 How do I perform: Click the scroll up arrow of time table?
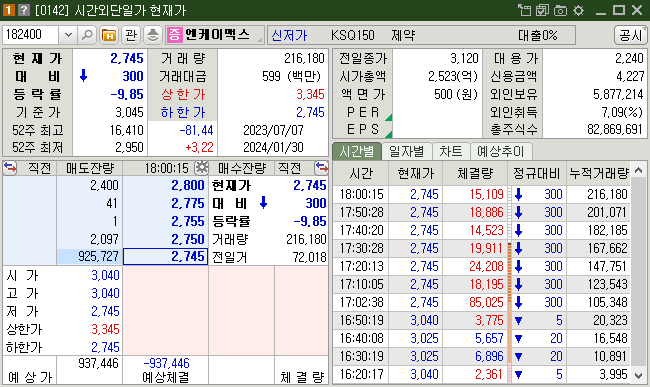tap(638, 170)
